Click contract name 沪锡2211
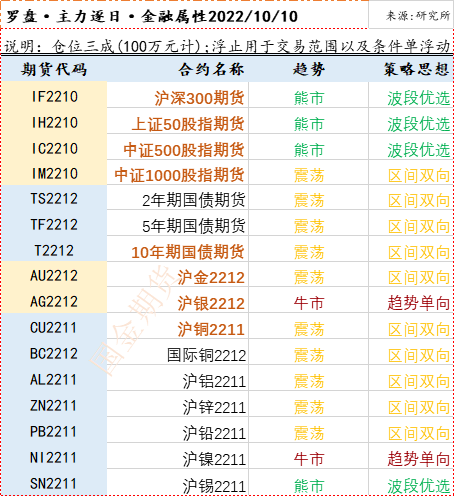The height and width of the screenshot is (496, 454). click(x=214, y=486)
